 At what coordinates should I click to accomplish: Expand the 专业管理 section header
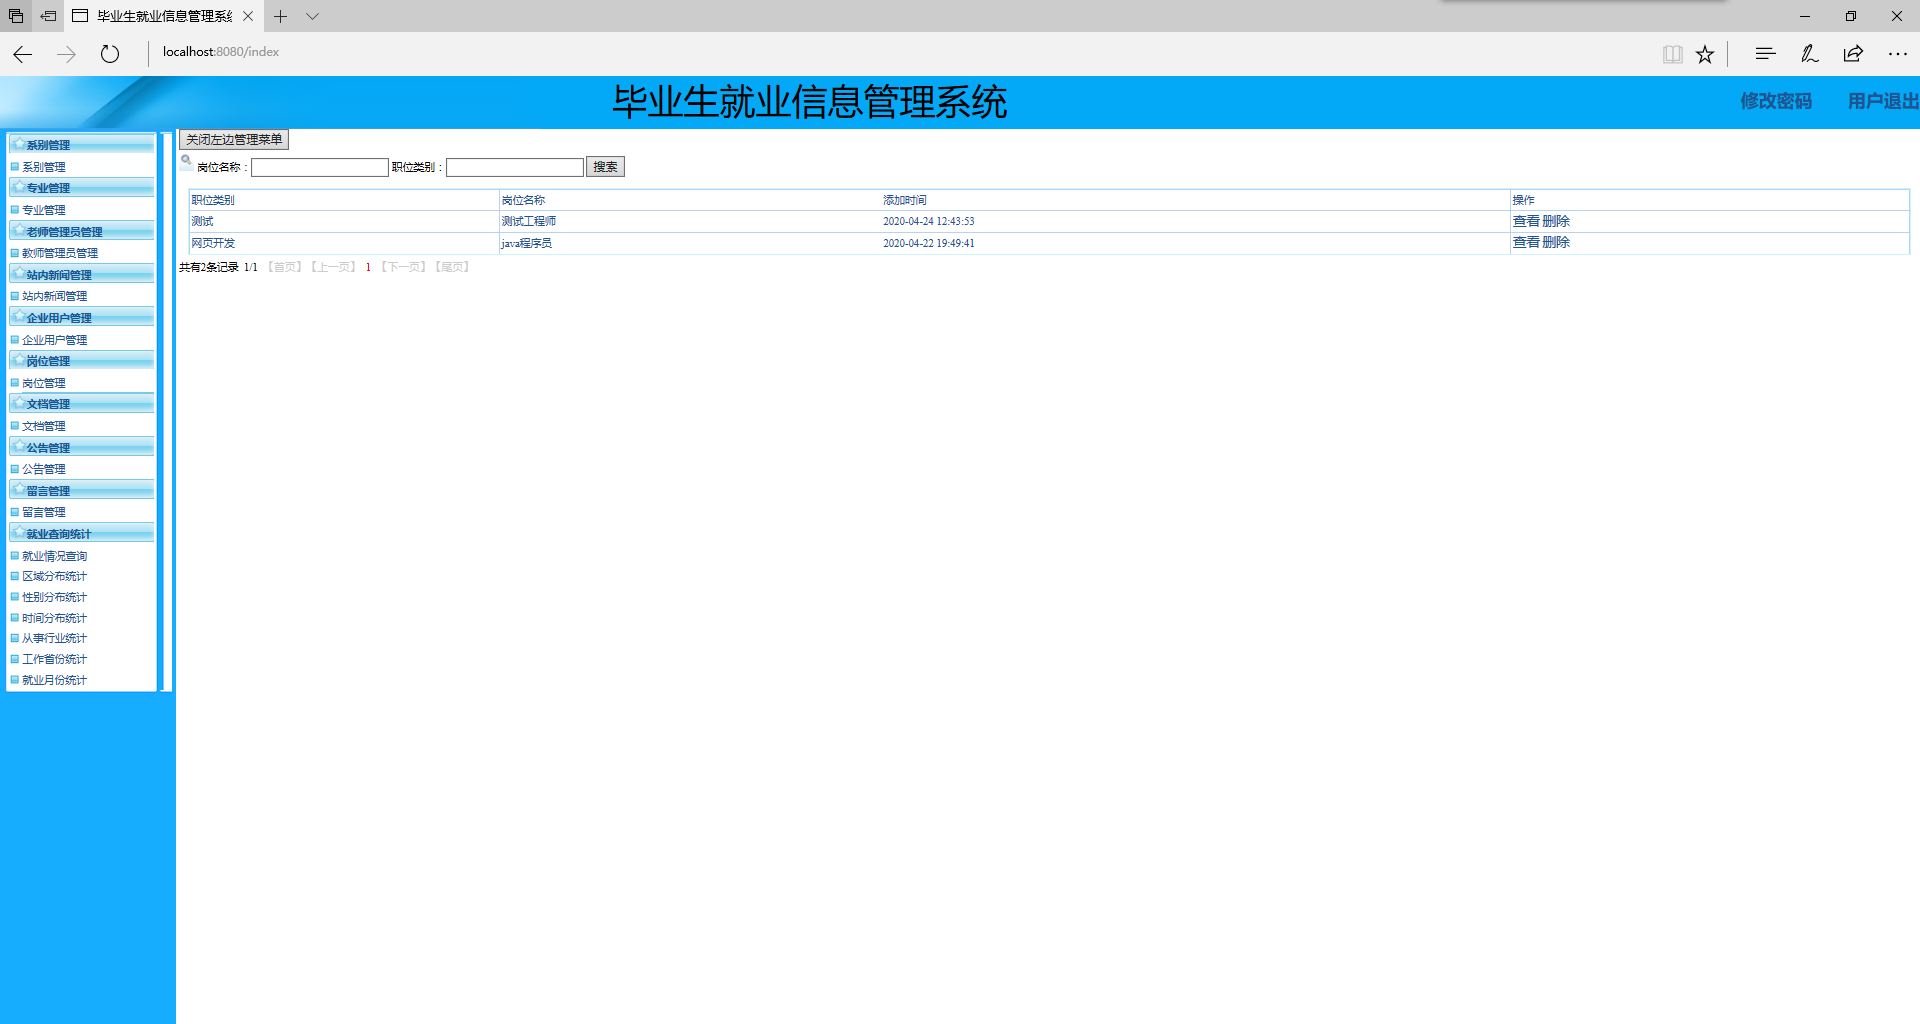(x=82, y=188)
